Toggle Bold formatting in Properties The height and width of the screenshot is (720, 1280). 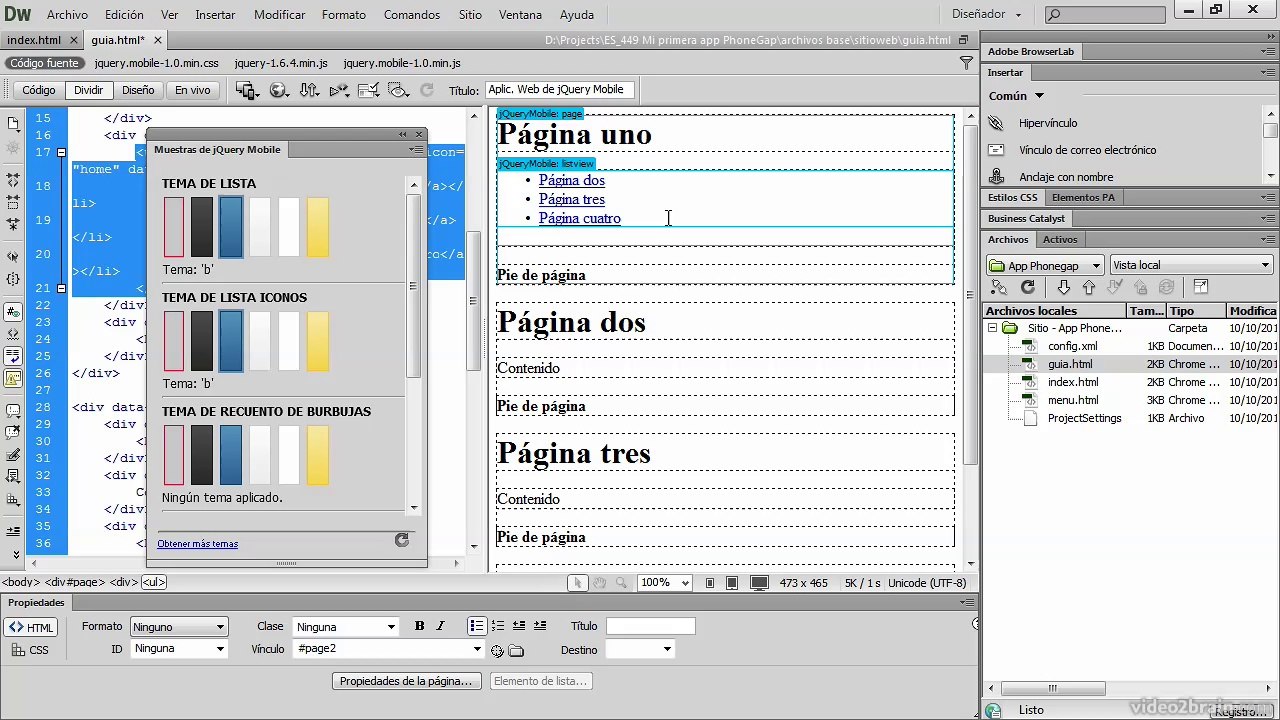click(x=419, y=626)
